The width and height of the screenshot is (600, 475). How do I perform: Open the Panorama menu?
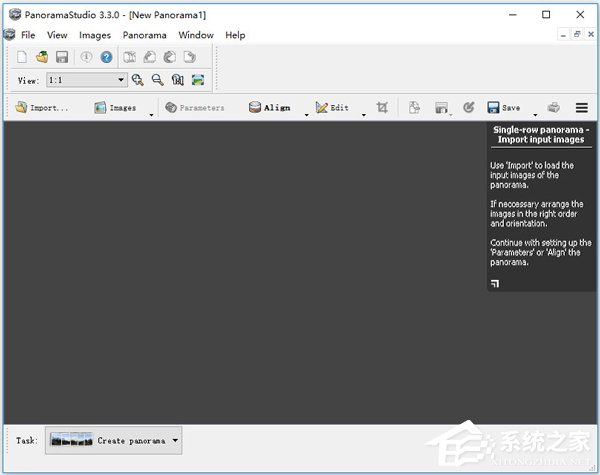point(144,35)
